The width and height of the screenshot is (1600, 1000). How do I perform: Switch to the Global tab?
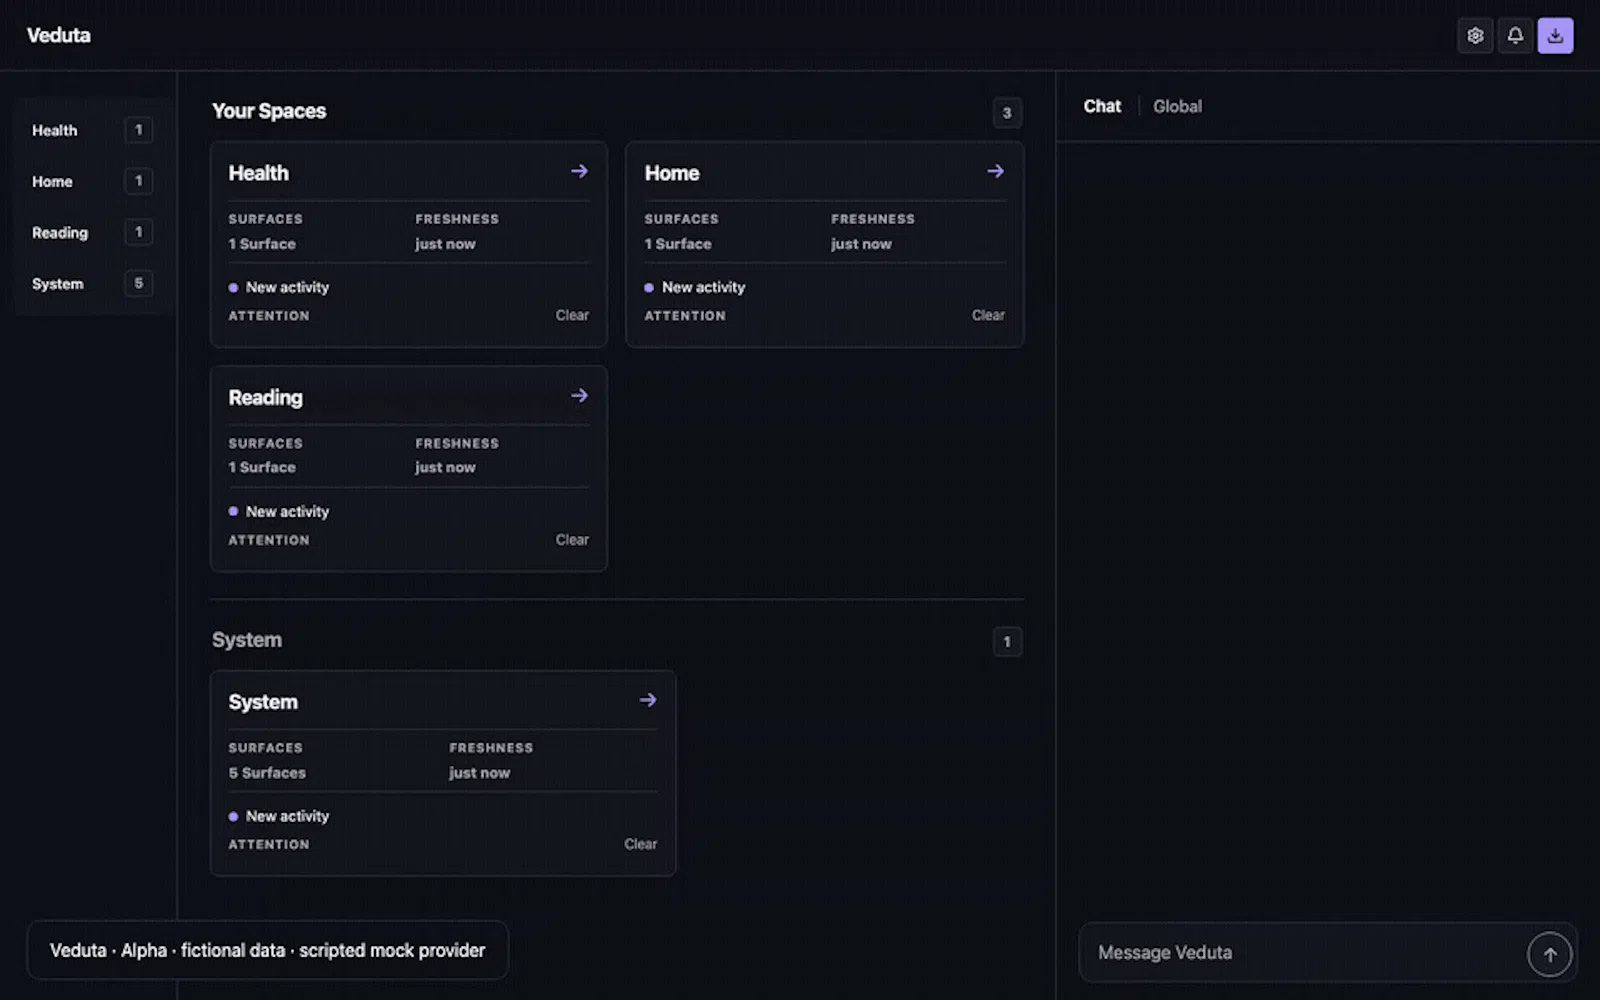tap(1177, 106)
